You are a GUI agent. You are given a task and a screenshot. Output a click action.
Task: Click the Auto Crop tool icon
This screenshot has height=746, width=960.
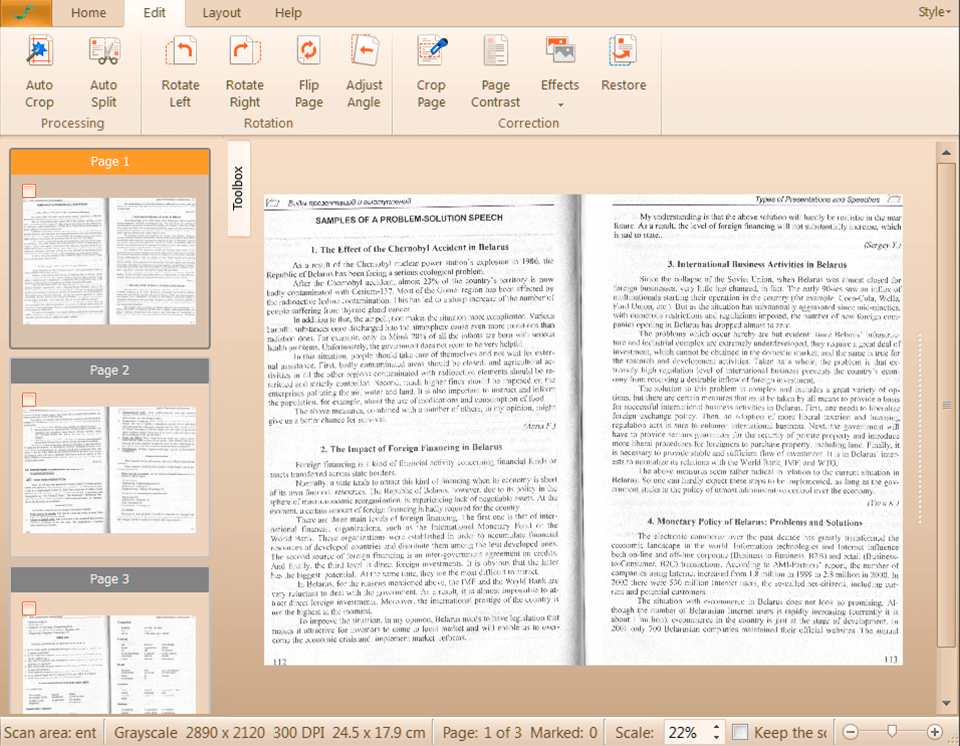click(x=39, y=52)
